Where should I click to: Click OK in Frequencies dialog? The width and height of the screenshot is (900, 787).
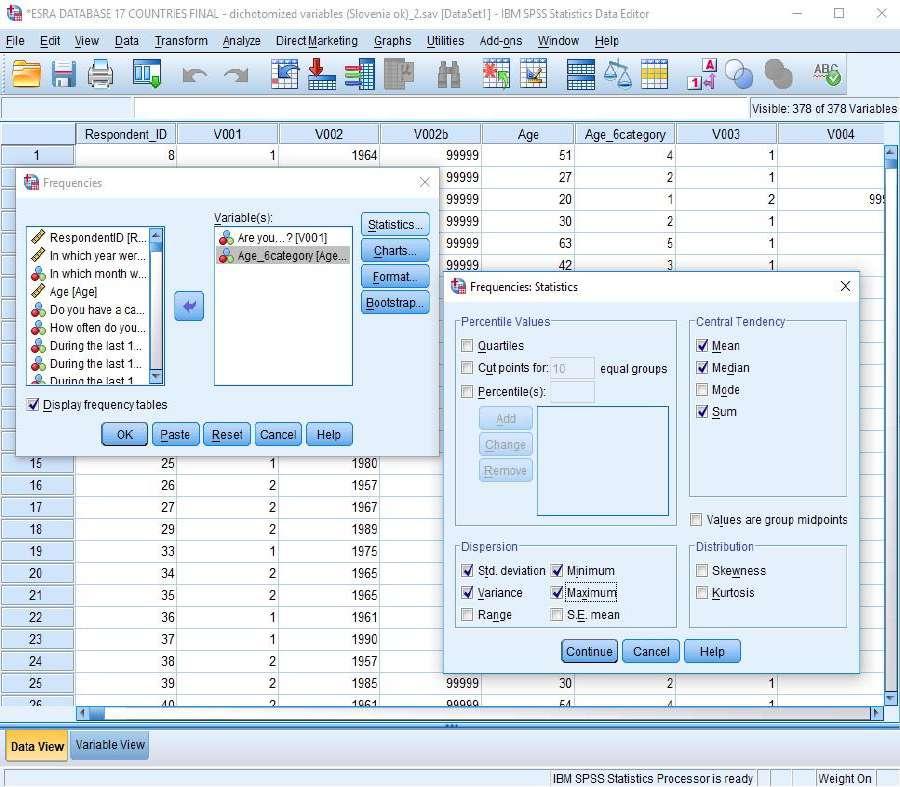(125, 435)
